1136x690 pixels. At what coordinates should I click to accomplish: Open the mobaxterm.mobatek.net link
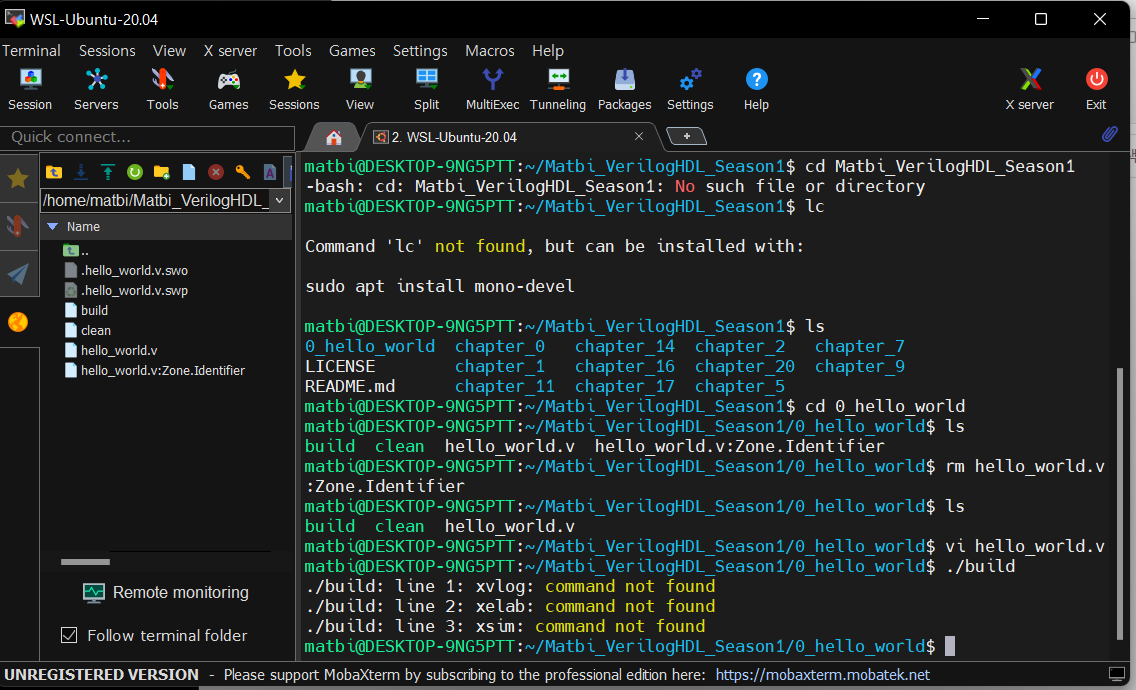823,675
